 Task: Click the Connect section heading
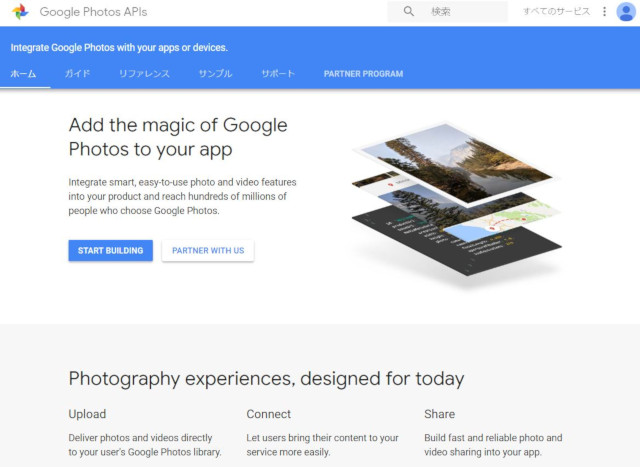point(269,414)
